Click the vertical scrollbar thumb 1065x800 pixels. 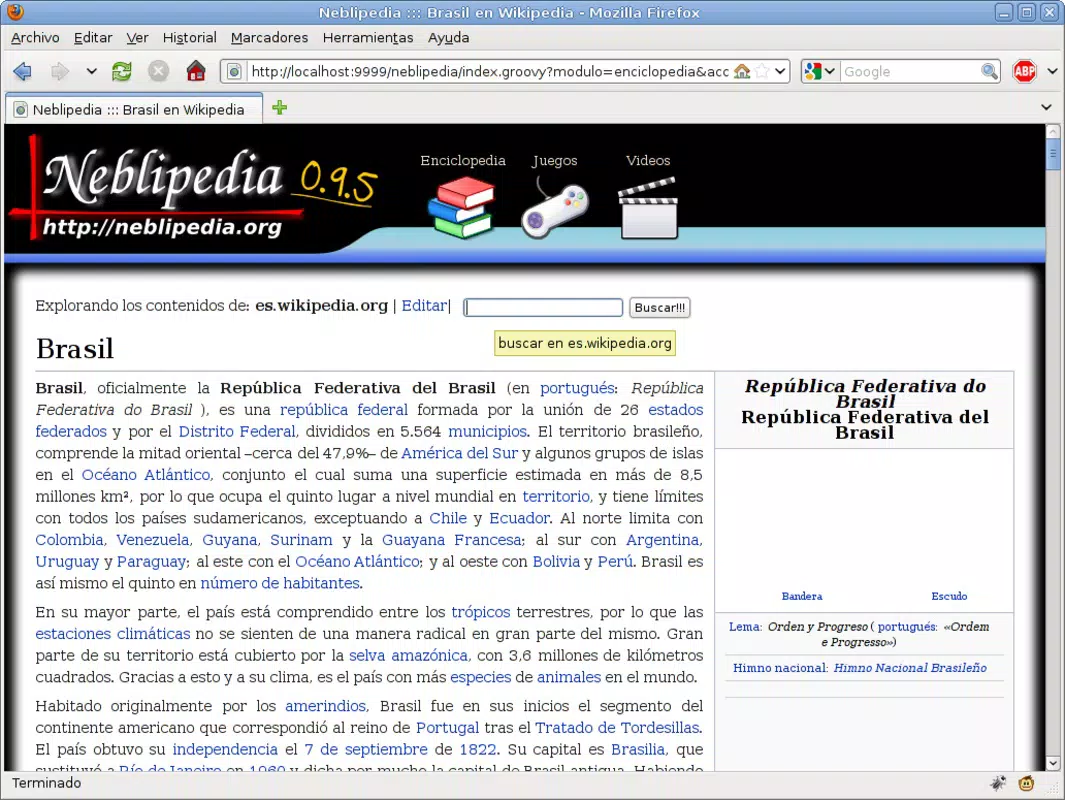click(x=1053, y=153)
